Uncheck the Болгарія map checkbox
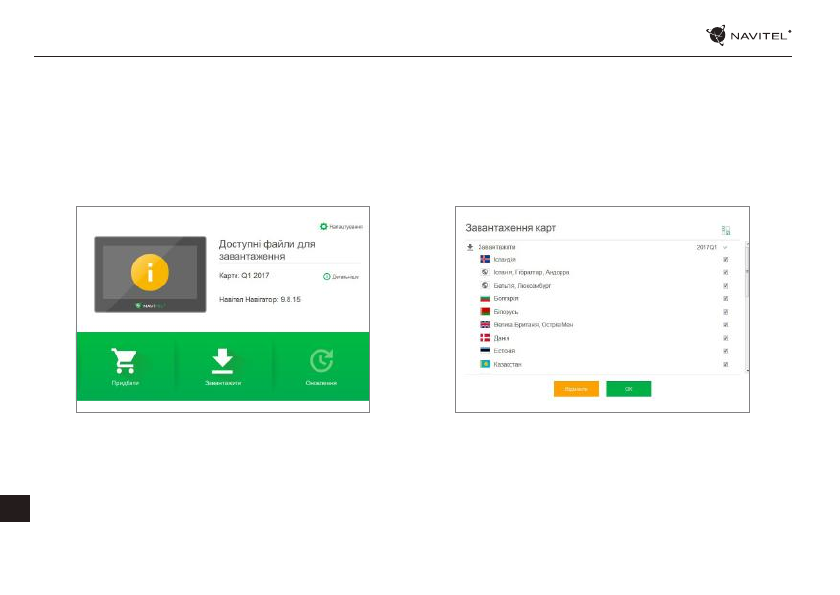 tap(725, 298)
